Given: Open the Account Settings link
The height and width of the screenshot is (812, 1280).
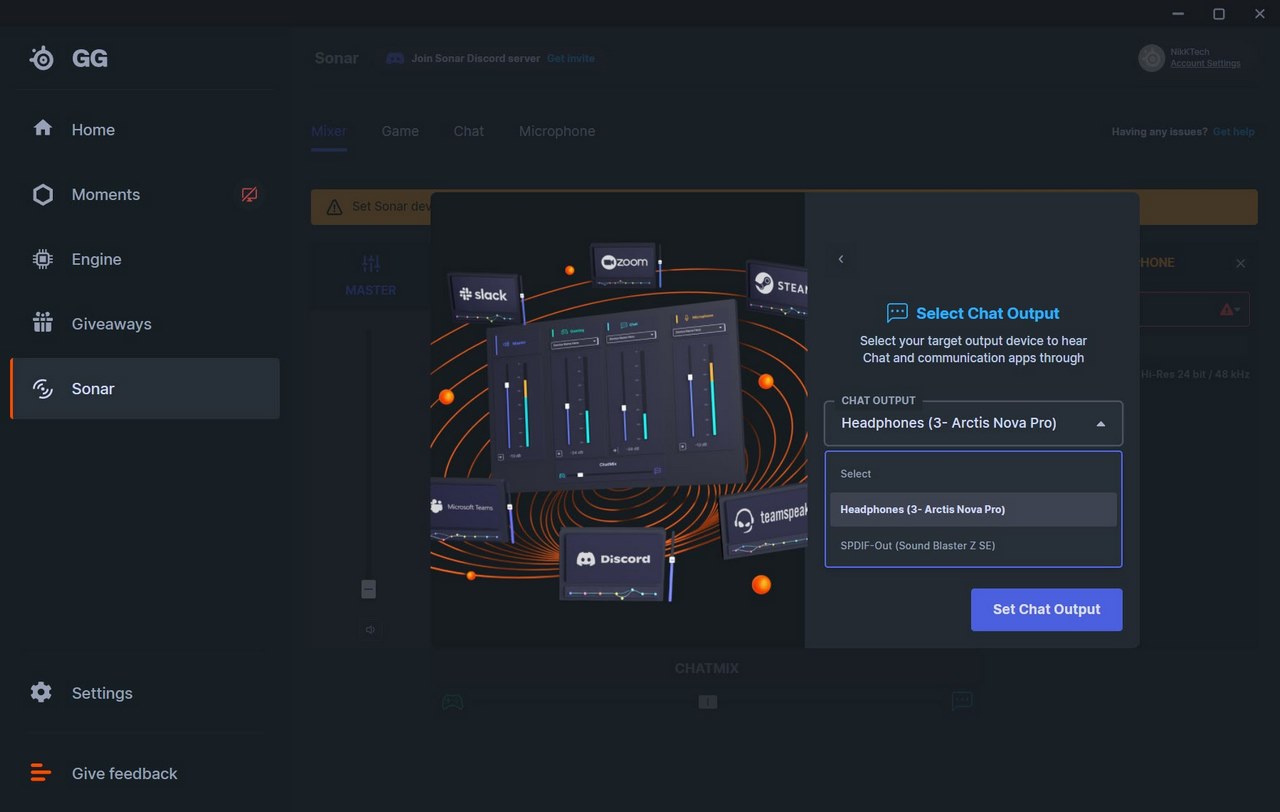Looking at the screenshot, I should [1205, 64].
